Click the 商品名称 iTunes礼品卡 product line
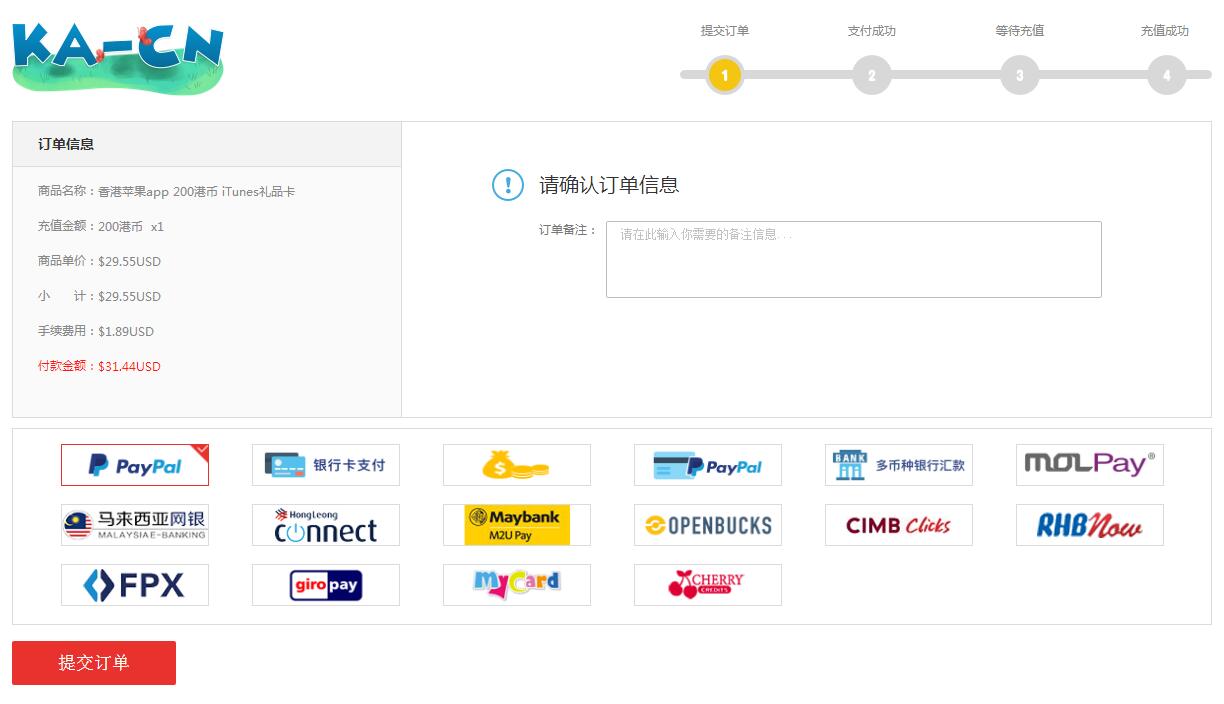 167,192
